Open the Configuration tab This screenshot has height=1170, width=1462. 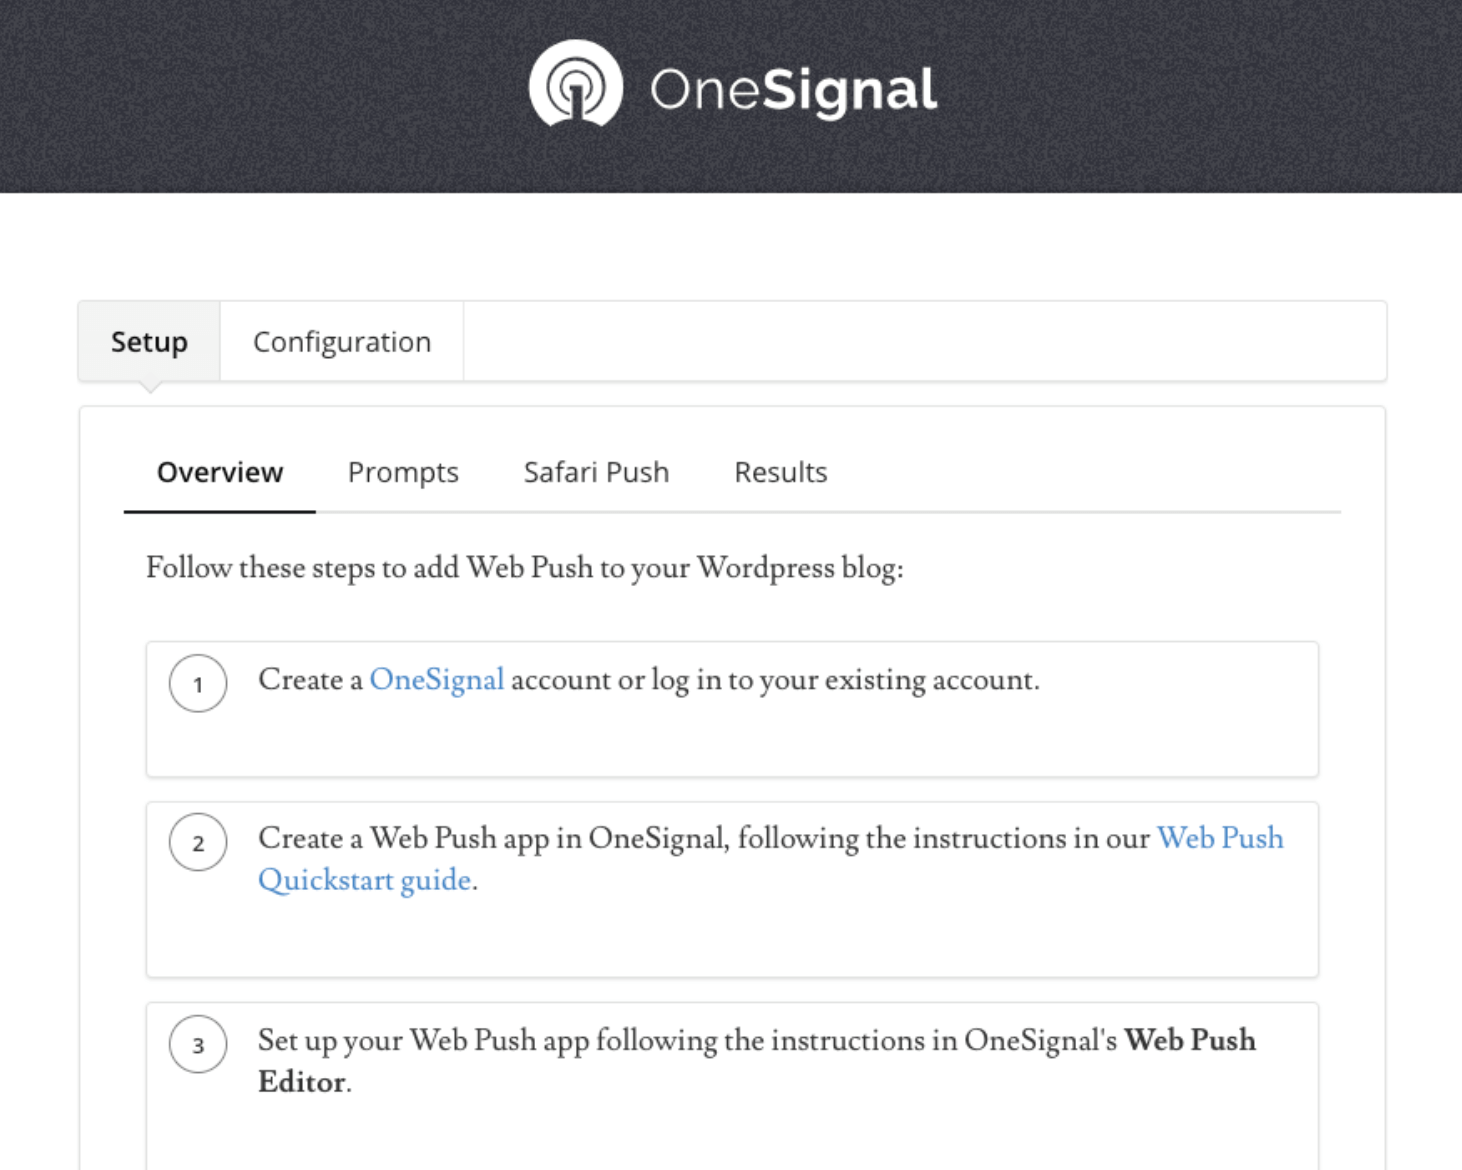[x=342, y=342]
